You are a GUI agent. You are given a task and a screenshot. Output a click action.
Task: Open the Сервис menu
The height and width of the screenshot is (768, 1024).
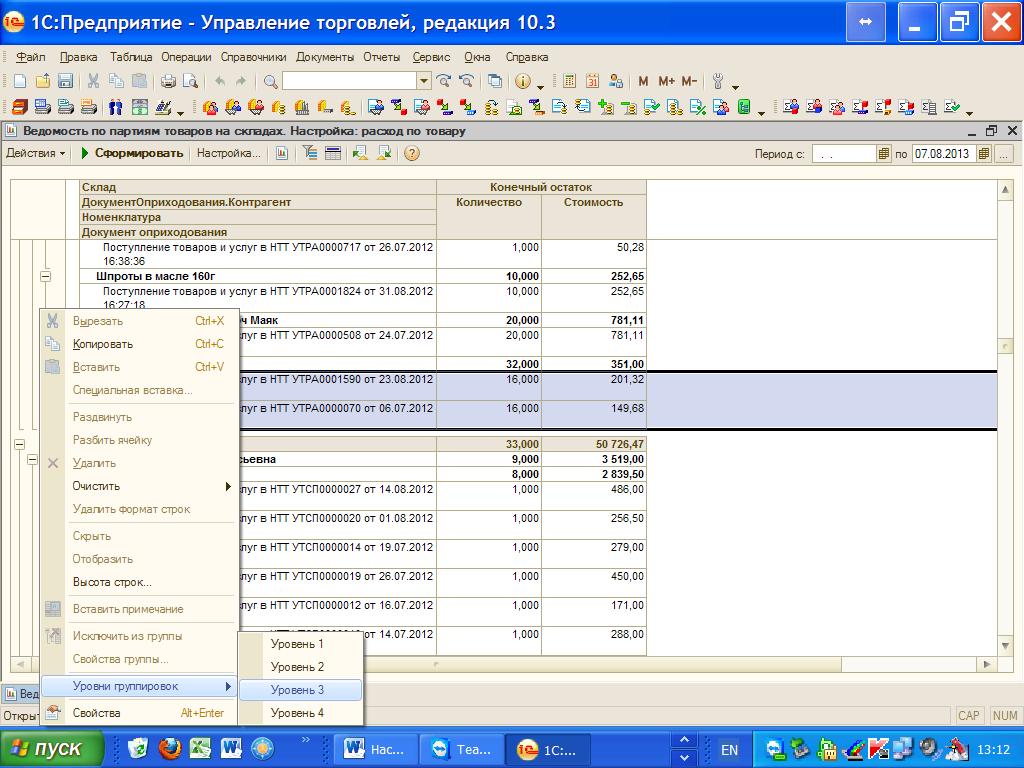(431, 57)
